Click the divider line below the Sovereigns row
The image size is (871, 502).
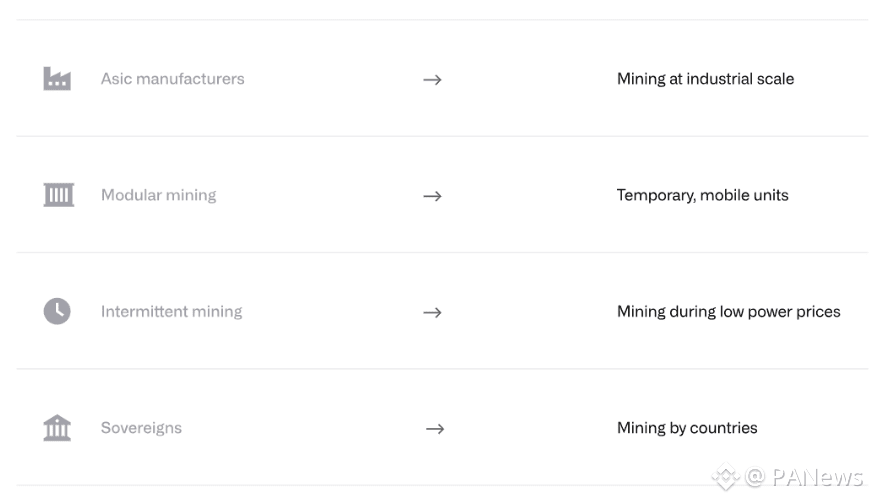(x=442, y=485)
